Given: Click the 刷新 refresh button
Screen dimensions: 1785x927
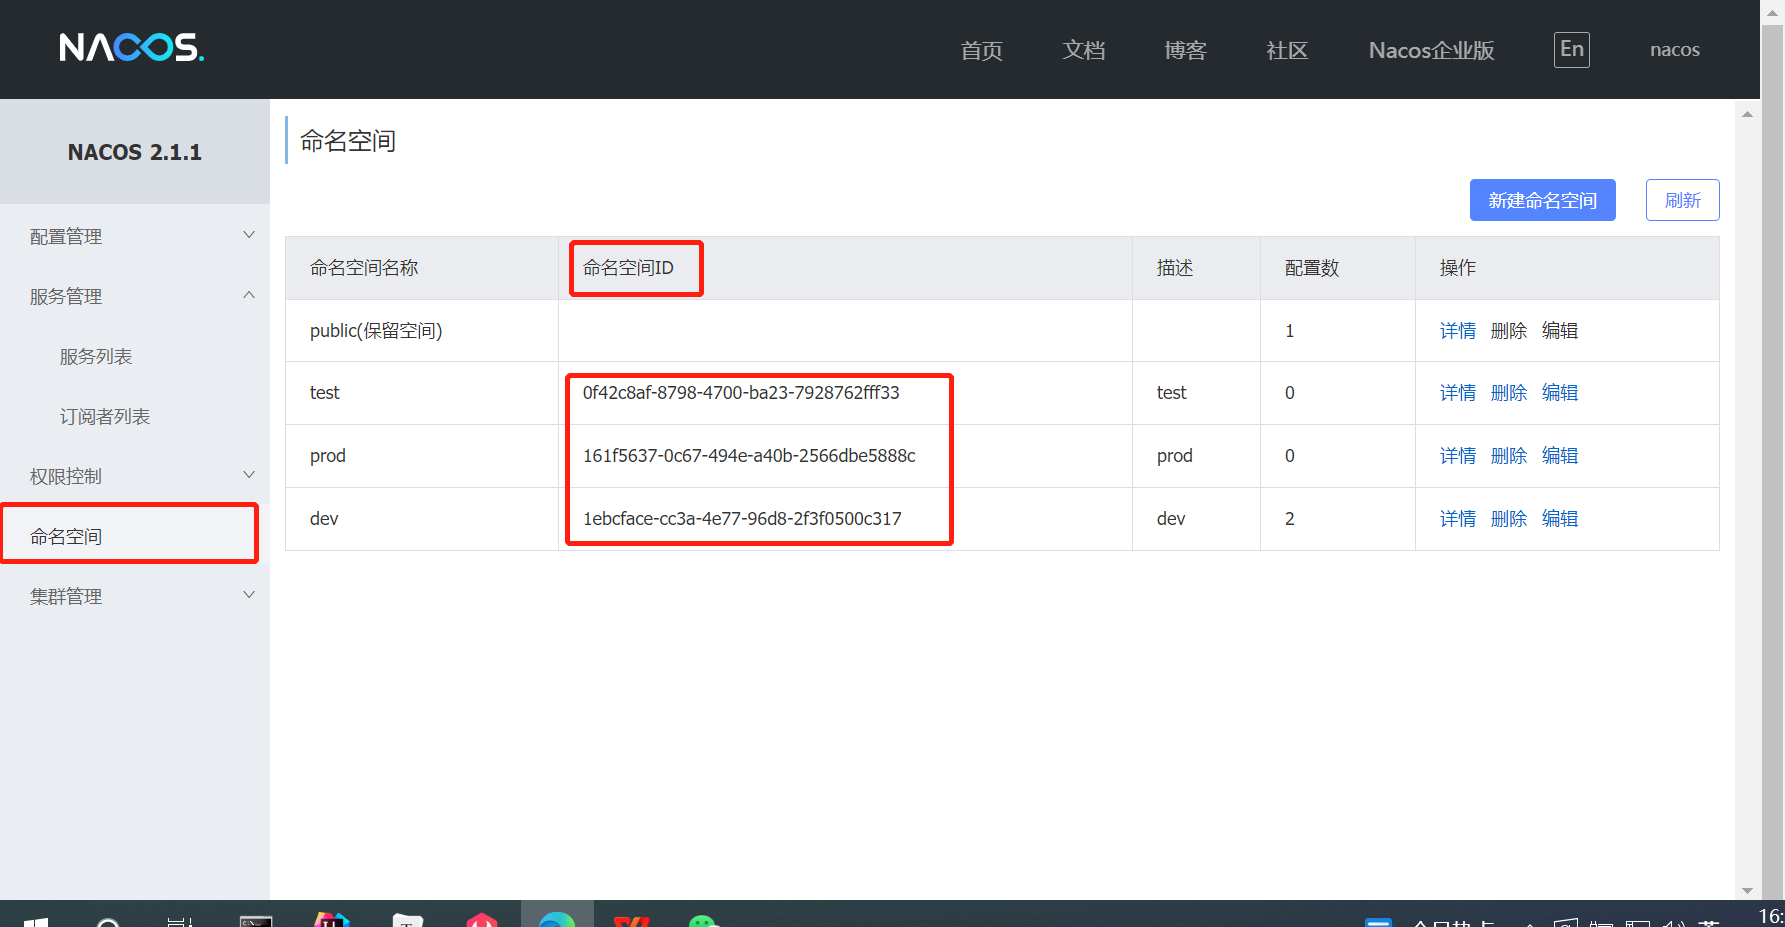Looking at the screenshot, I should [1682, 200].
